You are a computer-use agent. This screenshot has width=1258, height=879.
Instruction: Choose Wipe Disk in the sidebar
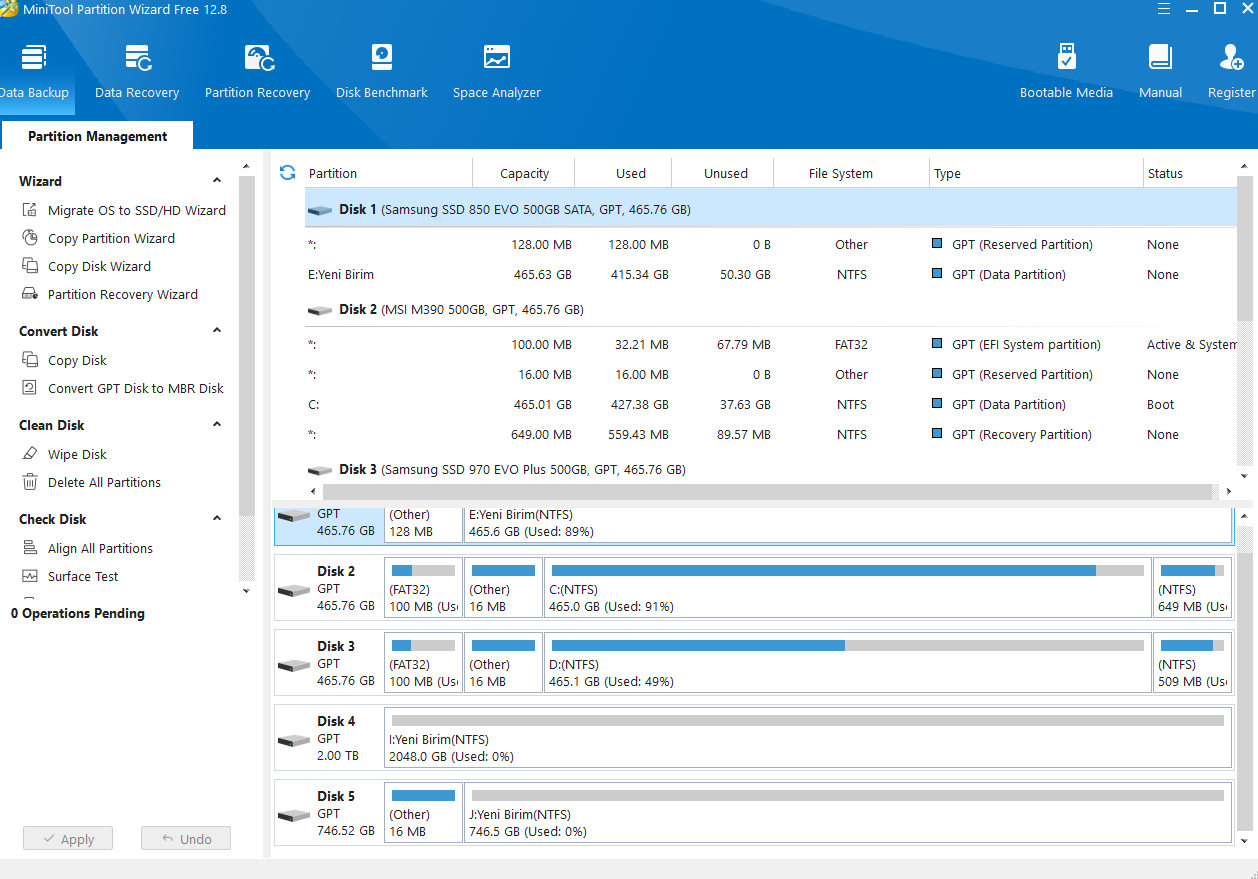coord(77,455)
